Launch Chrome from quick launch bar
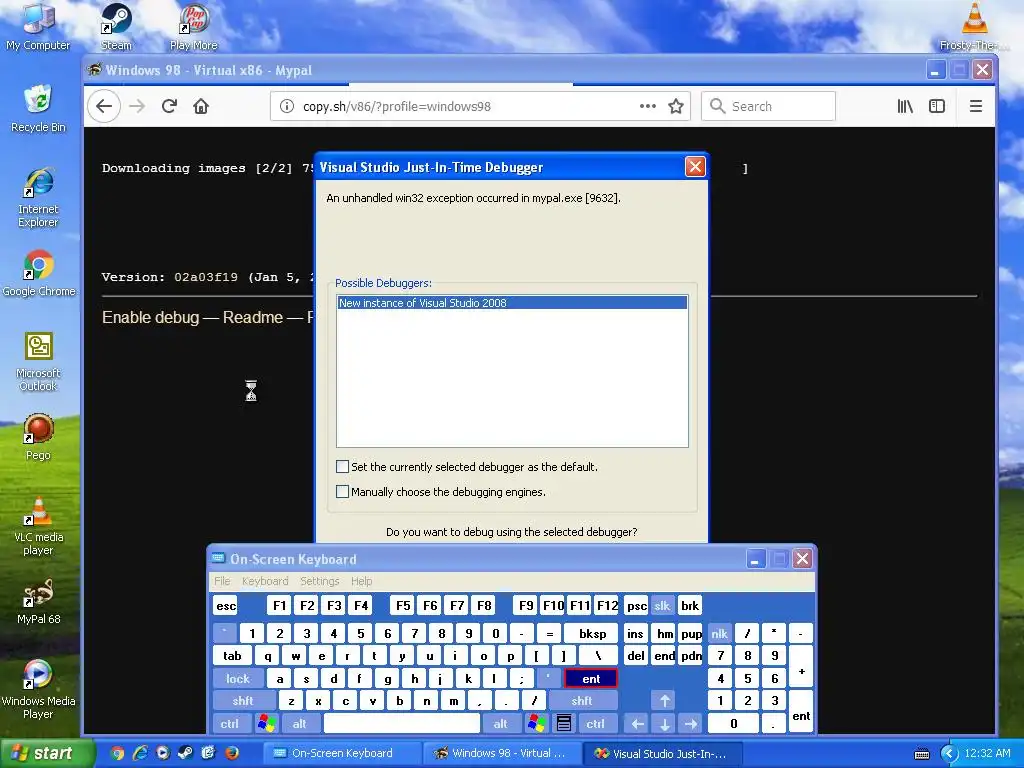The height and width of the screenshot is (768, 1024). point(118,753)
